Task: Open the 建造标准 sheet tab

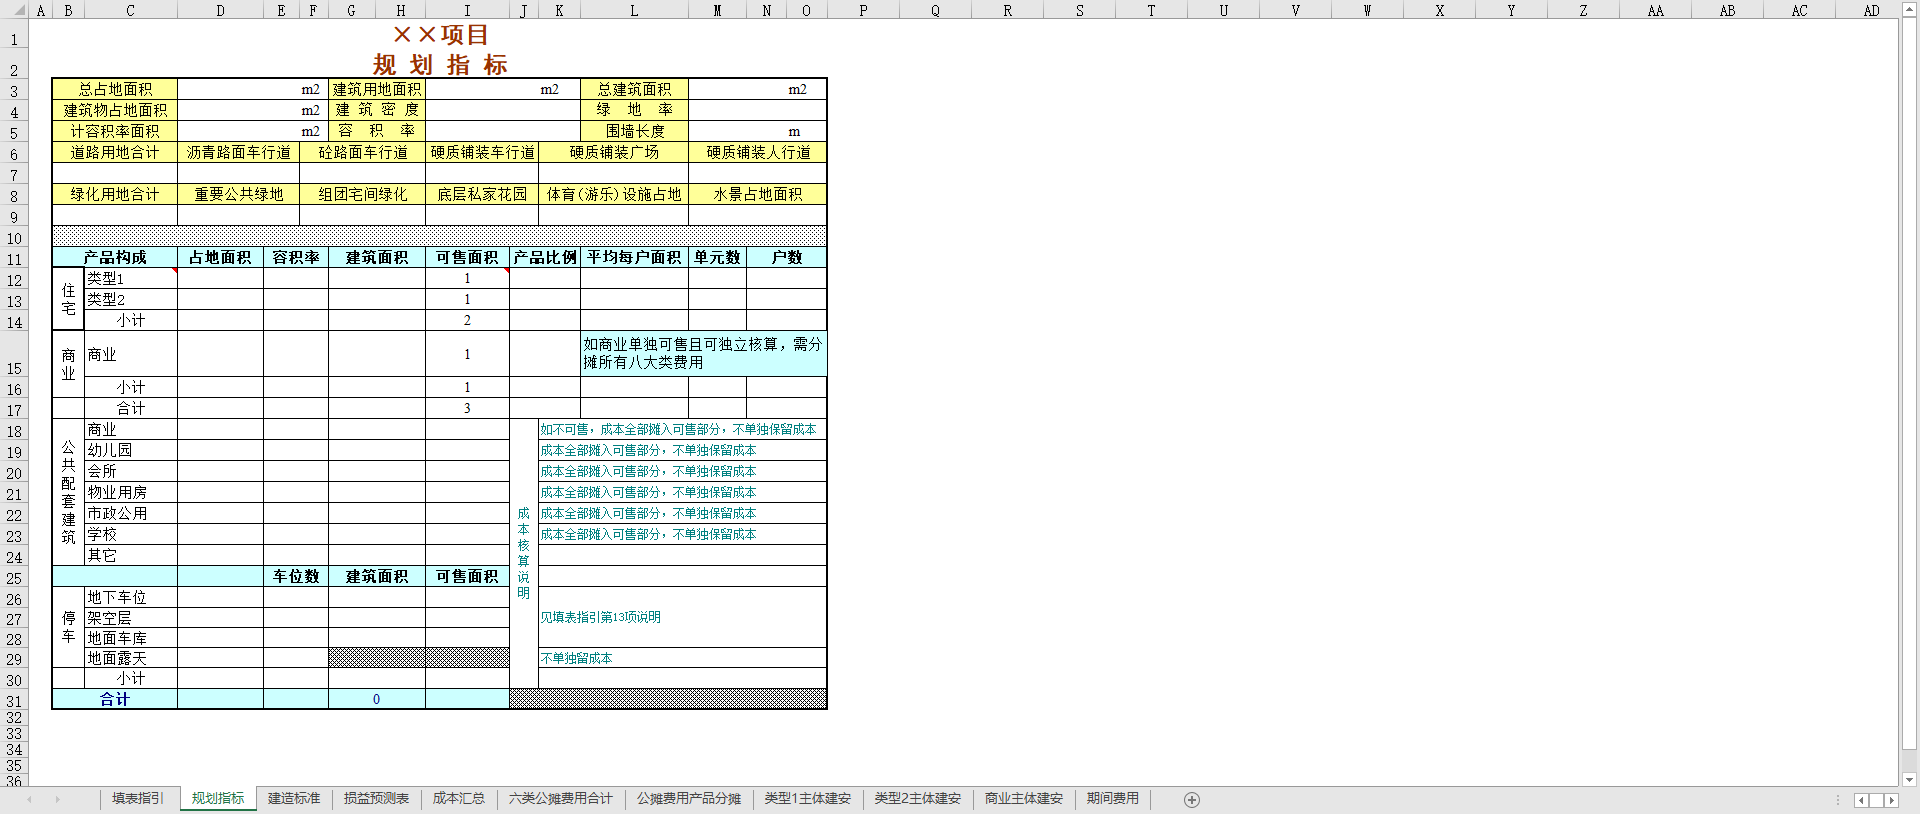Action: pyautogui.click(x=294, y=798)
